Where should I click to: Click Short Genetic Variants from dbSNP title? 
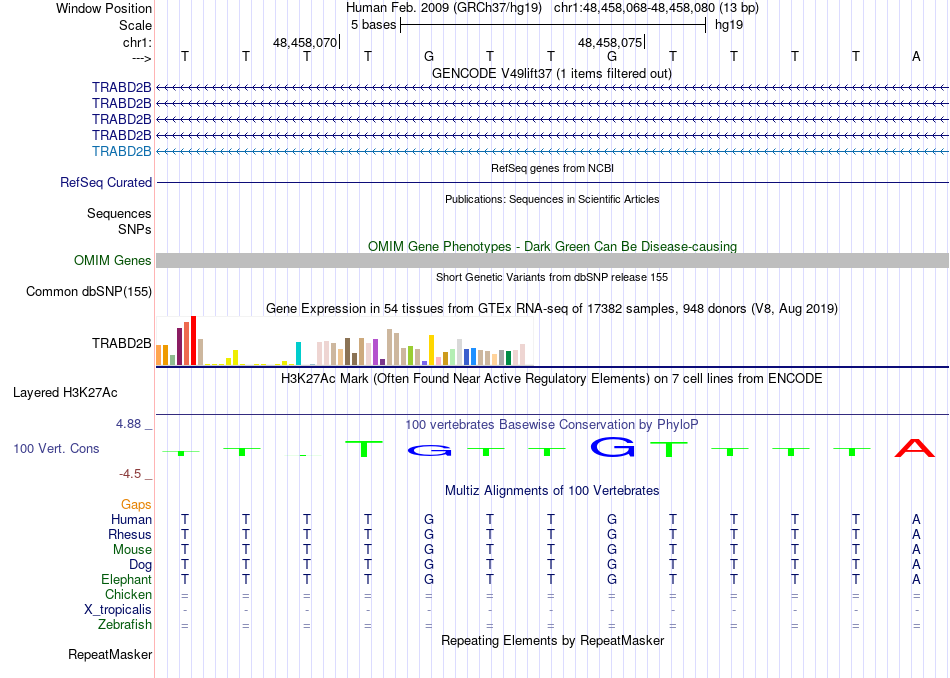[x=552, y=277]
